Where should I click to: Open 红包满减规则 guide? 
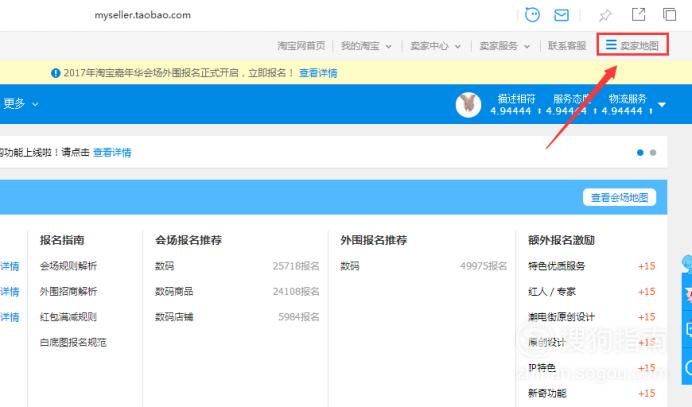(x=68, y=317)
